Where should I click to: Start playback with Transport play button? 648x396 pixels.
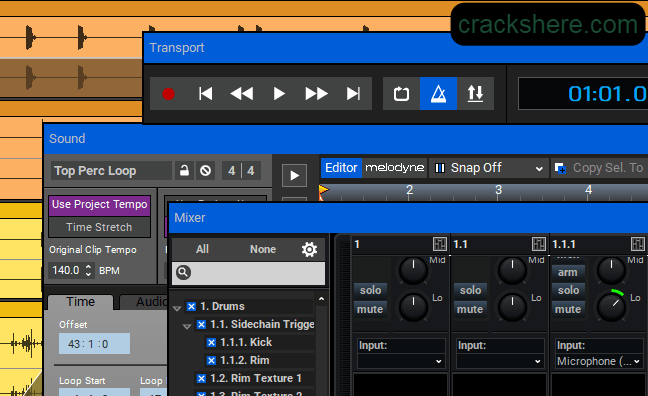279,94
